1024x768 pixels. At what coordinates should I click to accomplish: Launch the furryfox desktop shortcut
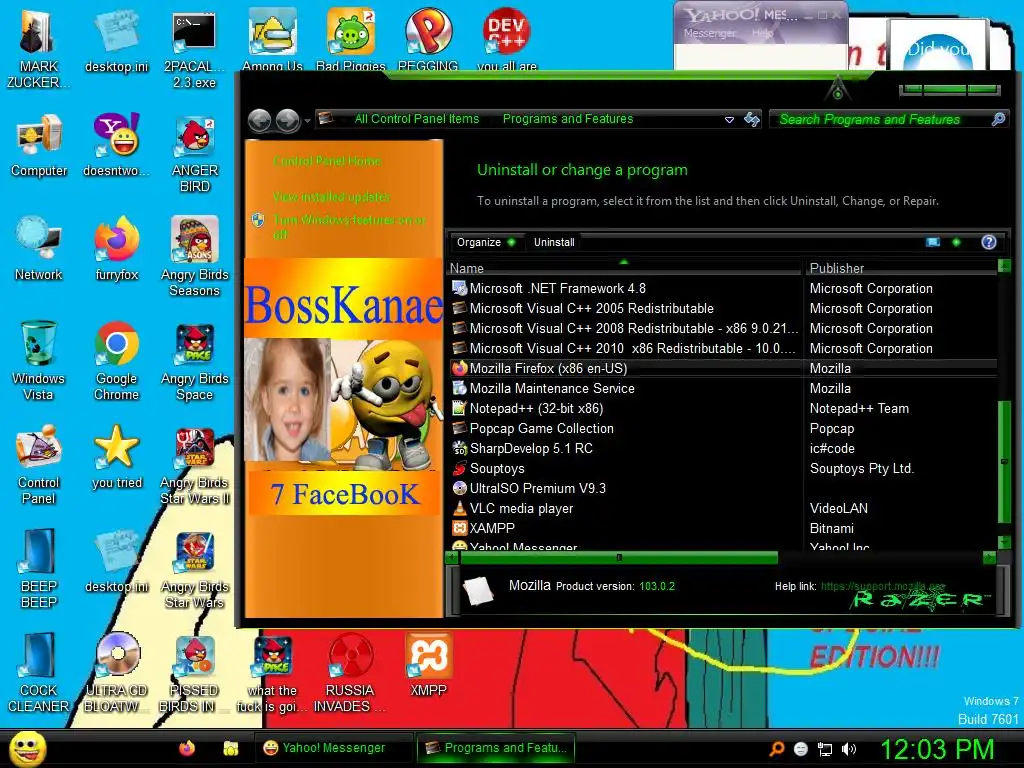[116, 248]
